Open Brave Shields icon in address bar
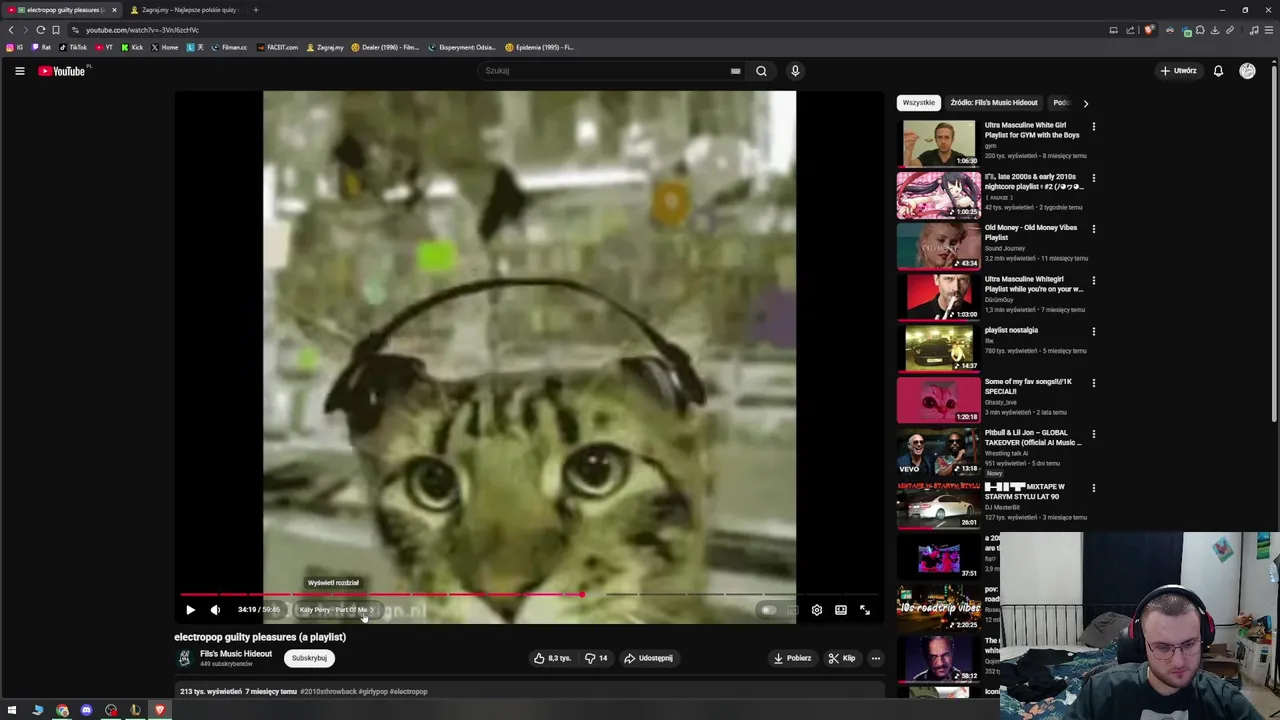Viewport: 1280px width, 720px height. (1149, 30)
